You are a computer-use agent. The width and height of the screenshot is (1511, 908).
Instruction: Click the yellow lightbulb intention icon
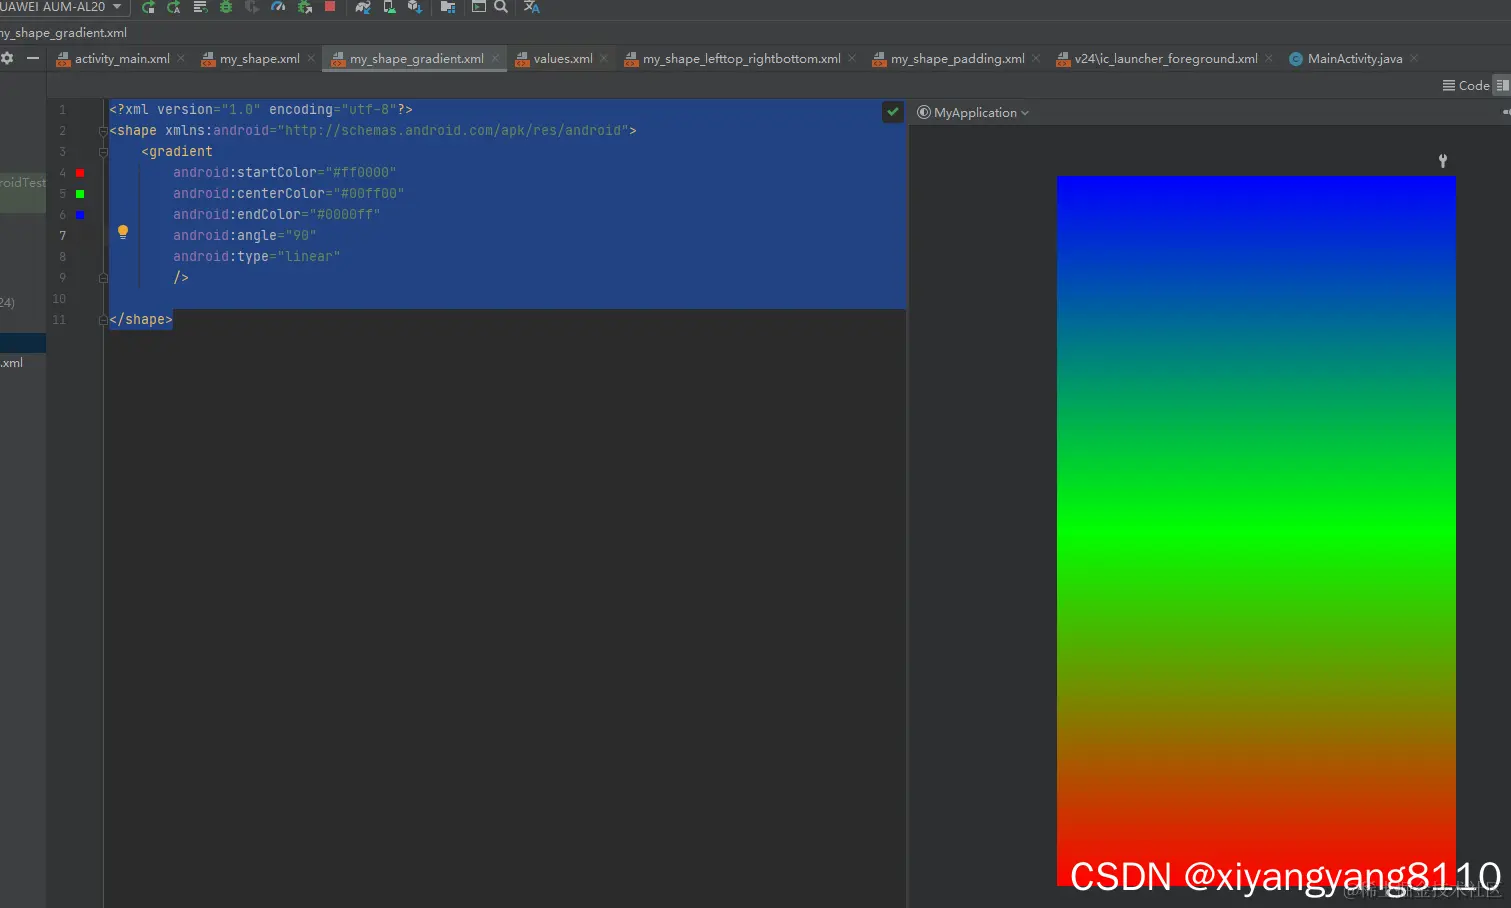click(x=123, y=232)
